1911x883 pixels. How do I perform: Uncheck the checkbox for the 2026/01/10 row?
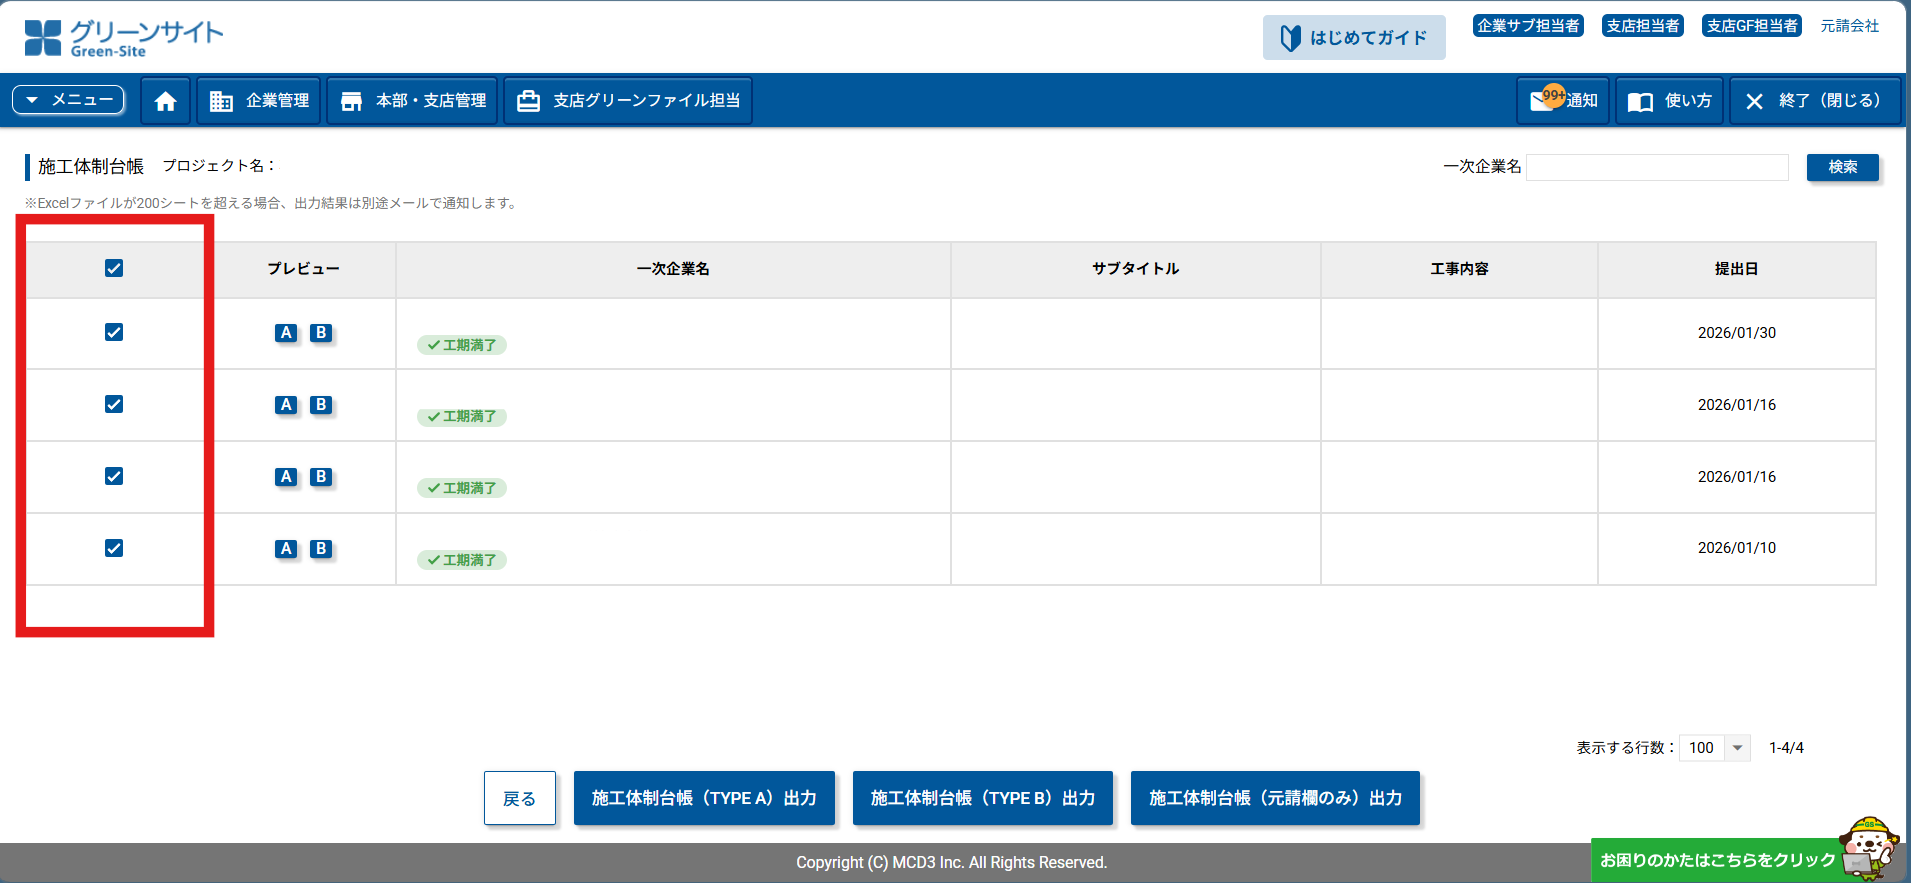point(114,548)
